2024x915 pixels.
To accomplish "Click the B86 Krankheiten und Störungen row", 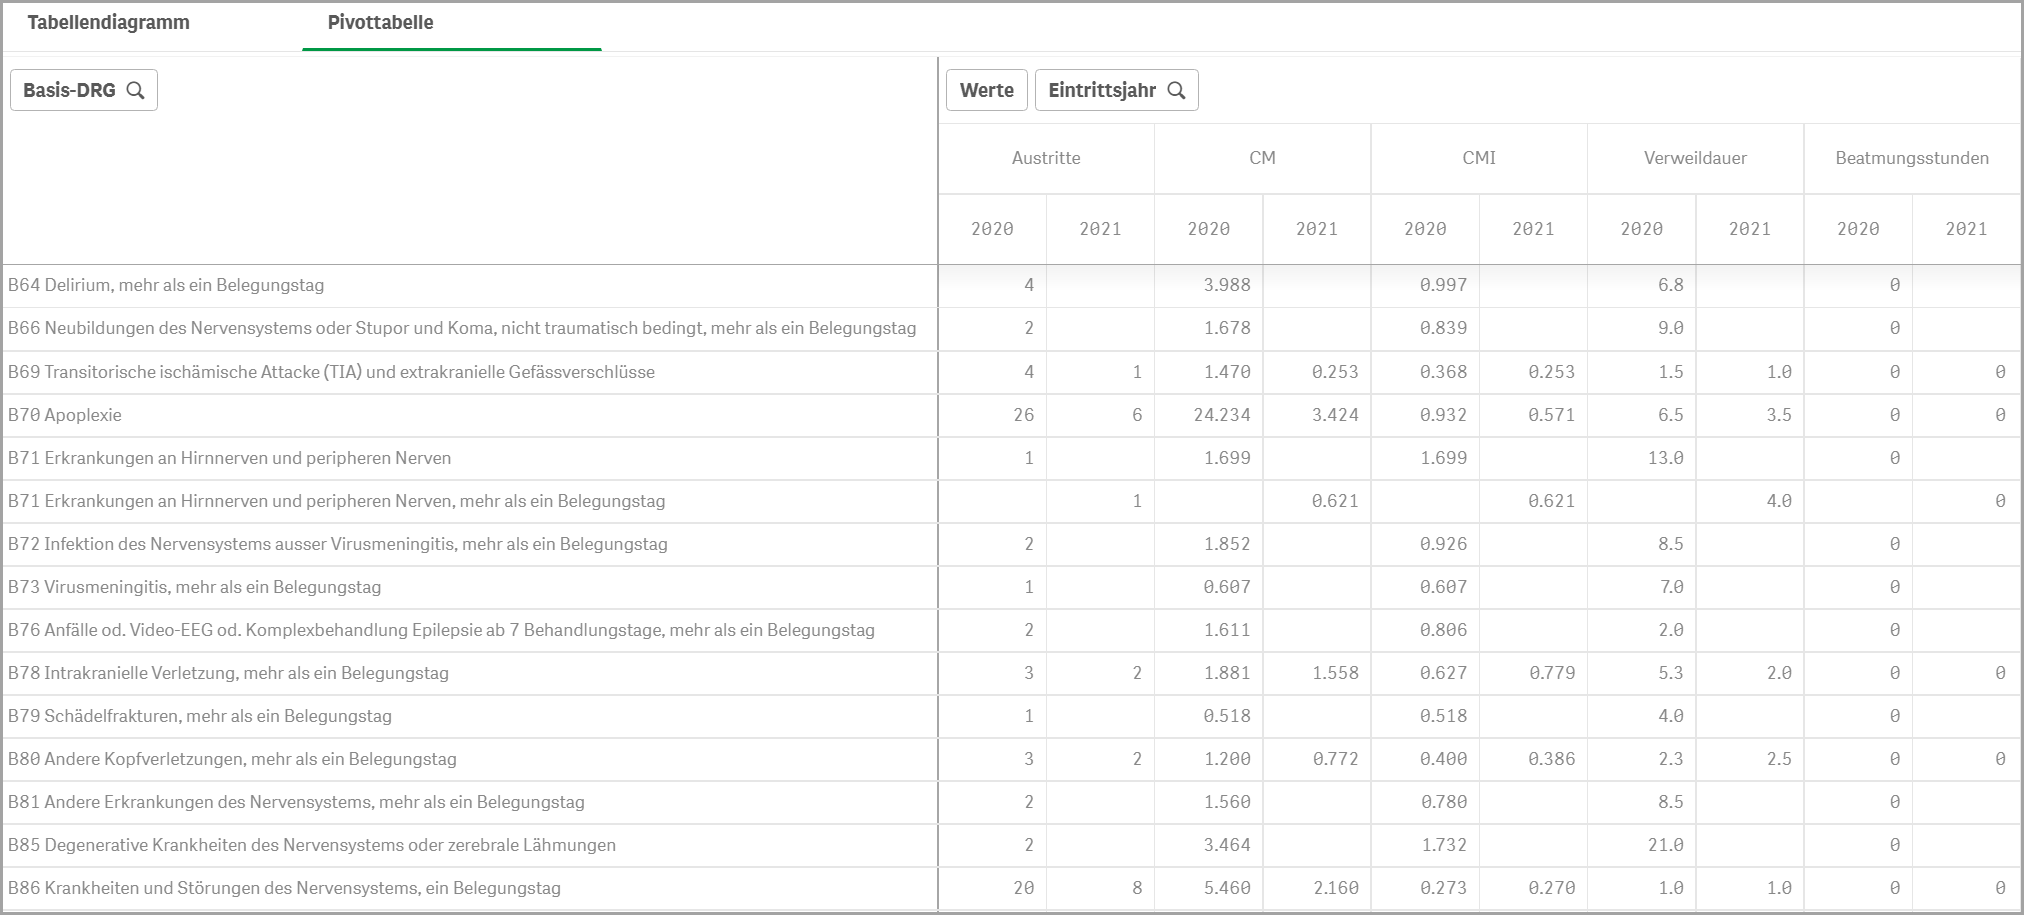I will click(x=284, y=888).
